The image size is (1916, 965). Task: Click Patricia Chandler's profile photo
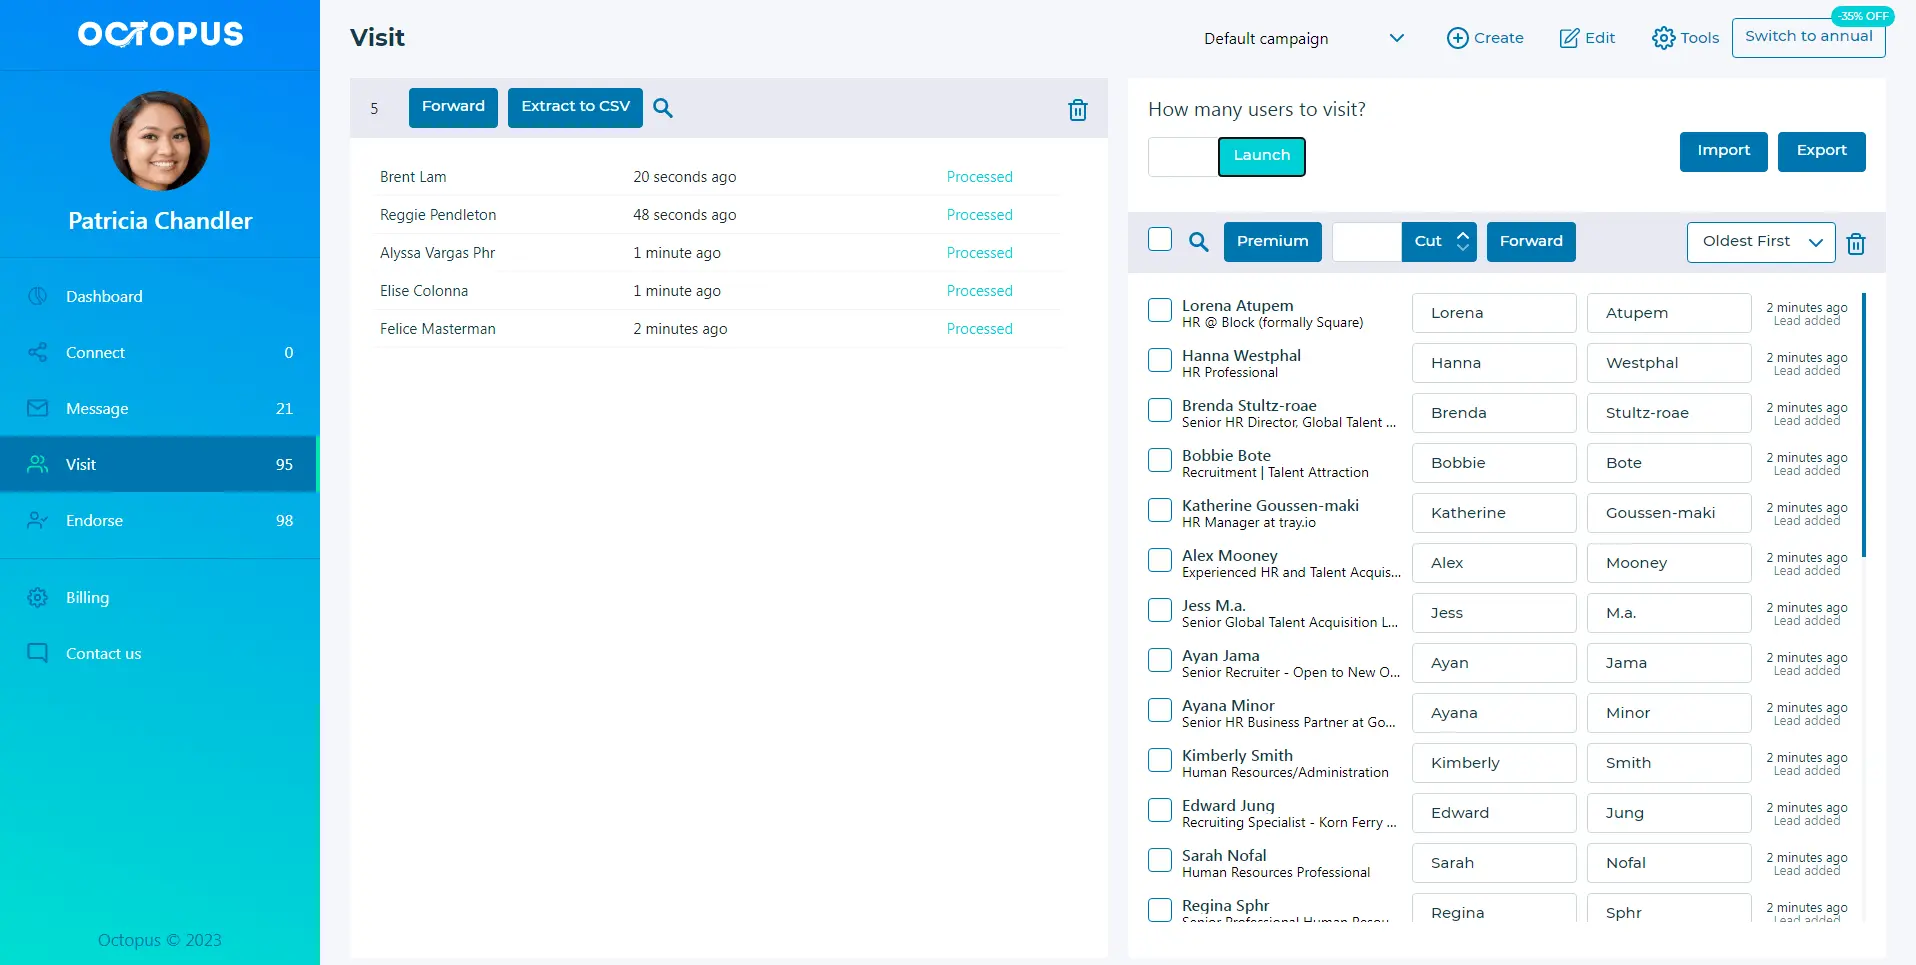pos(160,141)
